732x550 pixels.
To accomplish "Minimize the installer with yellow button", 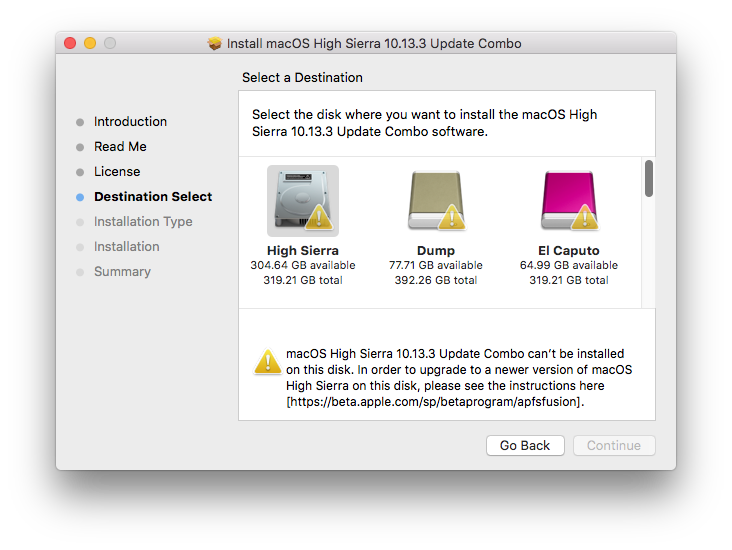I will (90, 43).
